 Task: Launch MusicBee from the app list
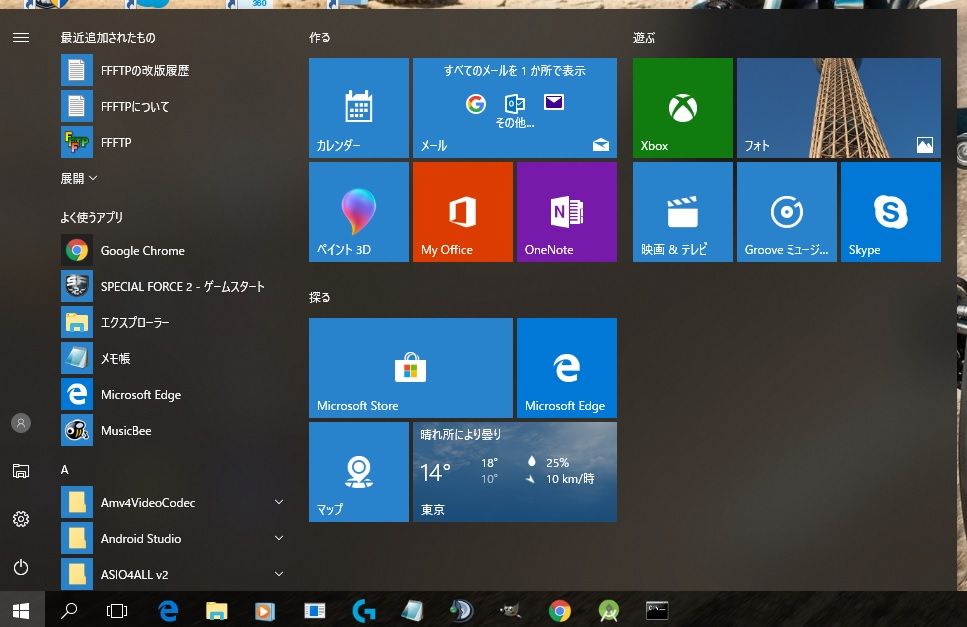point(173,430)
